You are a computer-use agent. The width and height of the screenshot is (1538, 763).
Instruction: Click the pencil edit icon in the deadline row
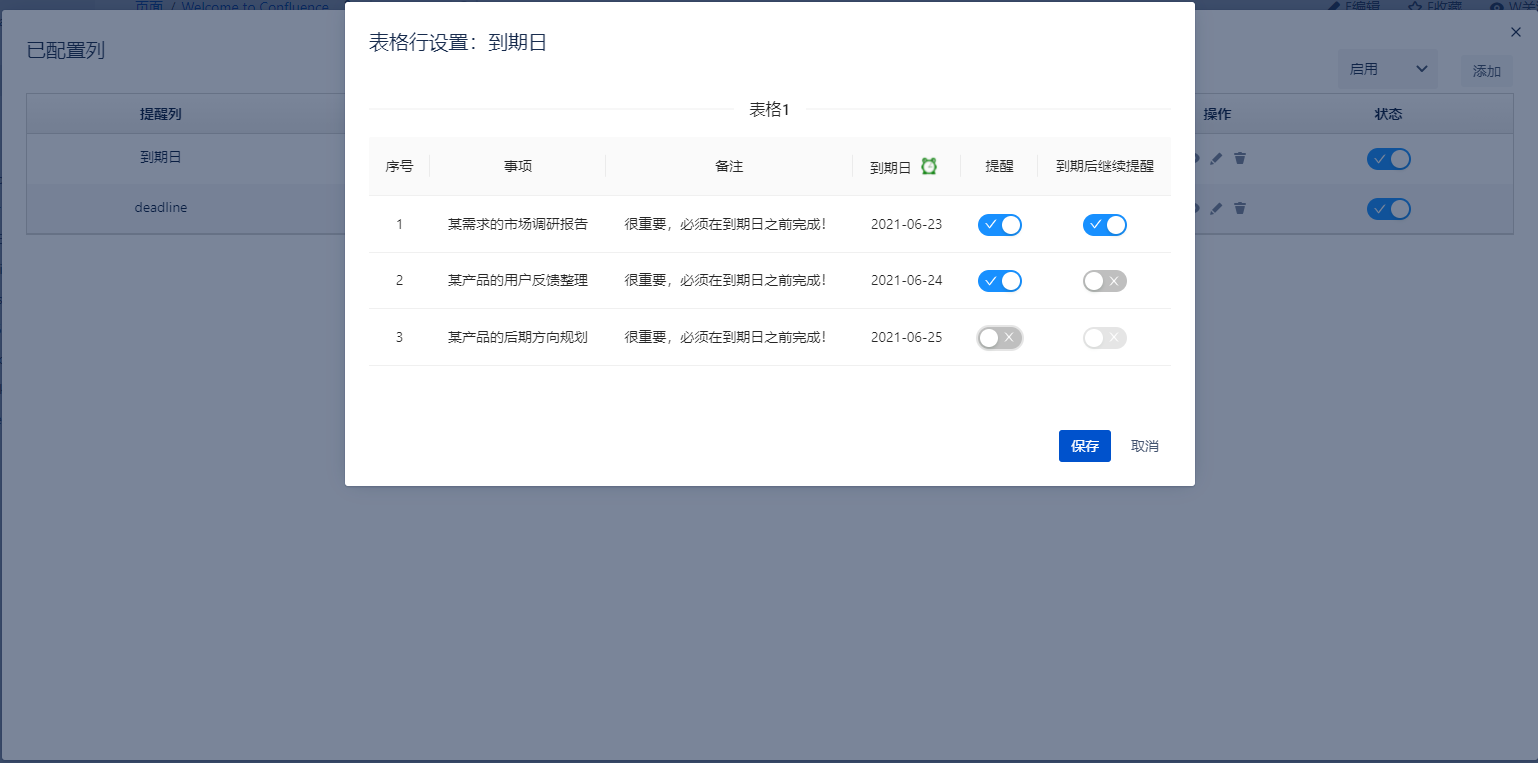[1216, 208]
